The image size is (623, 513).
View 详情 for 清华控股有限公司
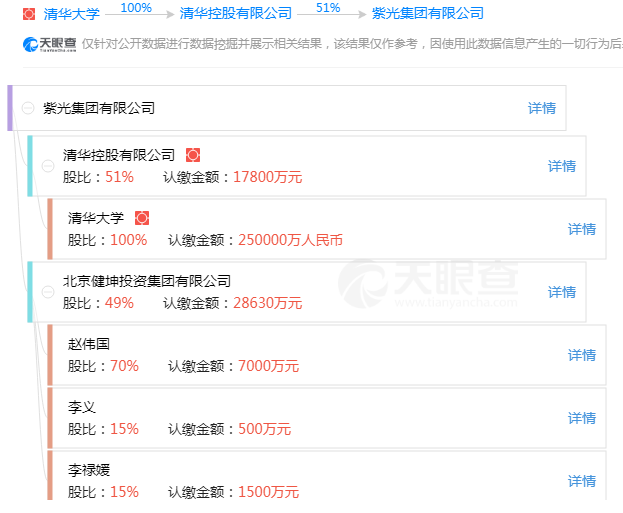[562, 166]
